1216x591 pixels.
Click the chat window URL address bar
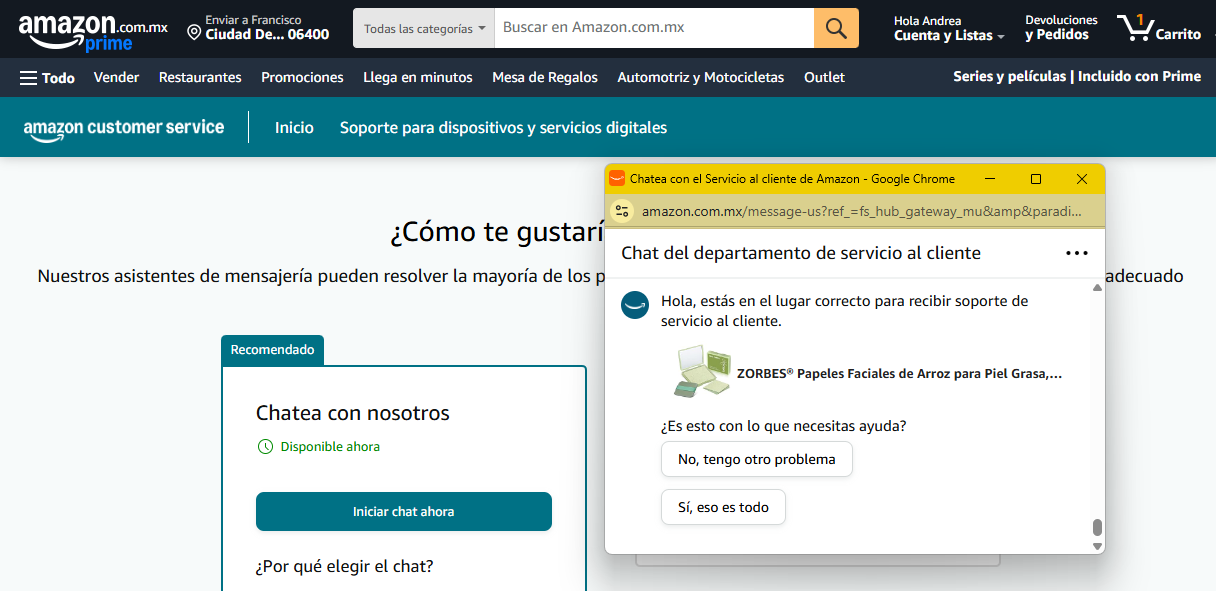(x=861, y=211)
